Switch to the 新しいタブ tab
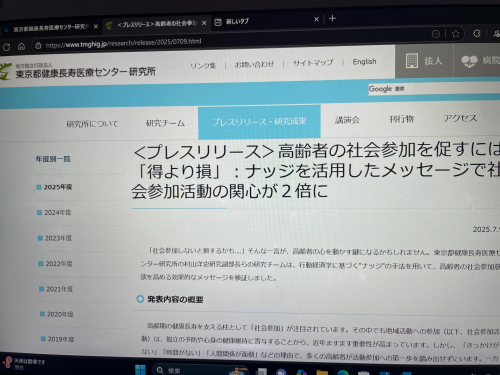 pyautogui.click(x=237, y=22)
